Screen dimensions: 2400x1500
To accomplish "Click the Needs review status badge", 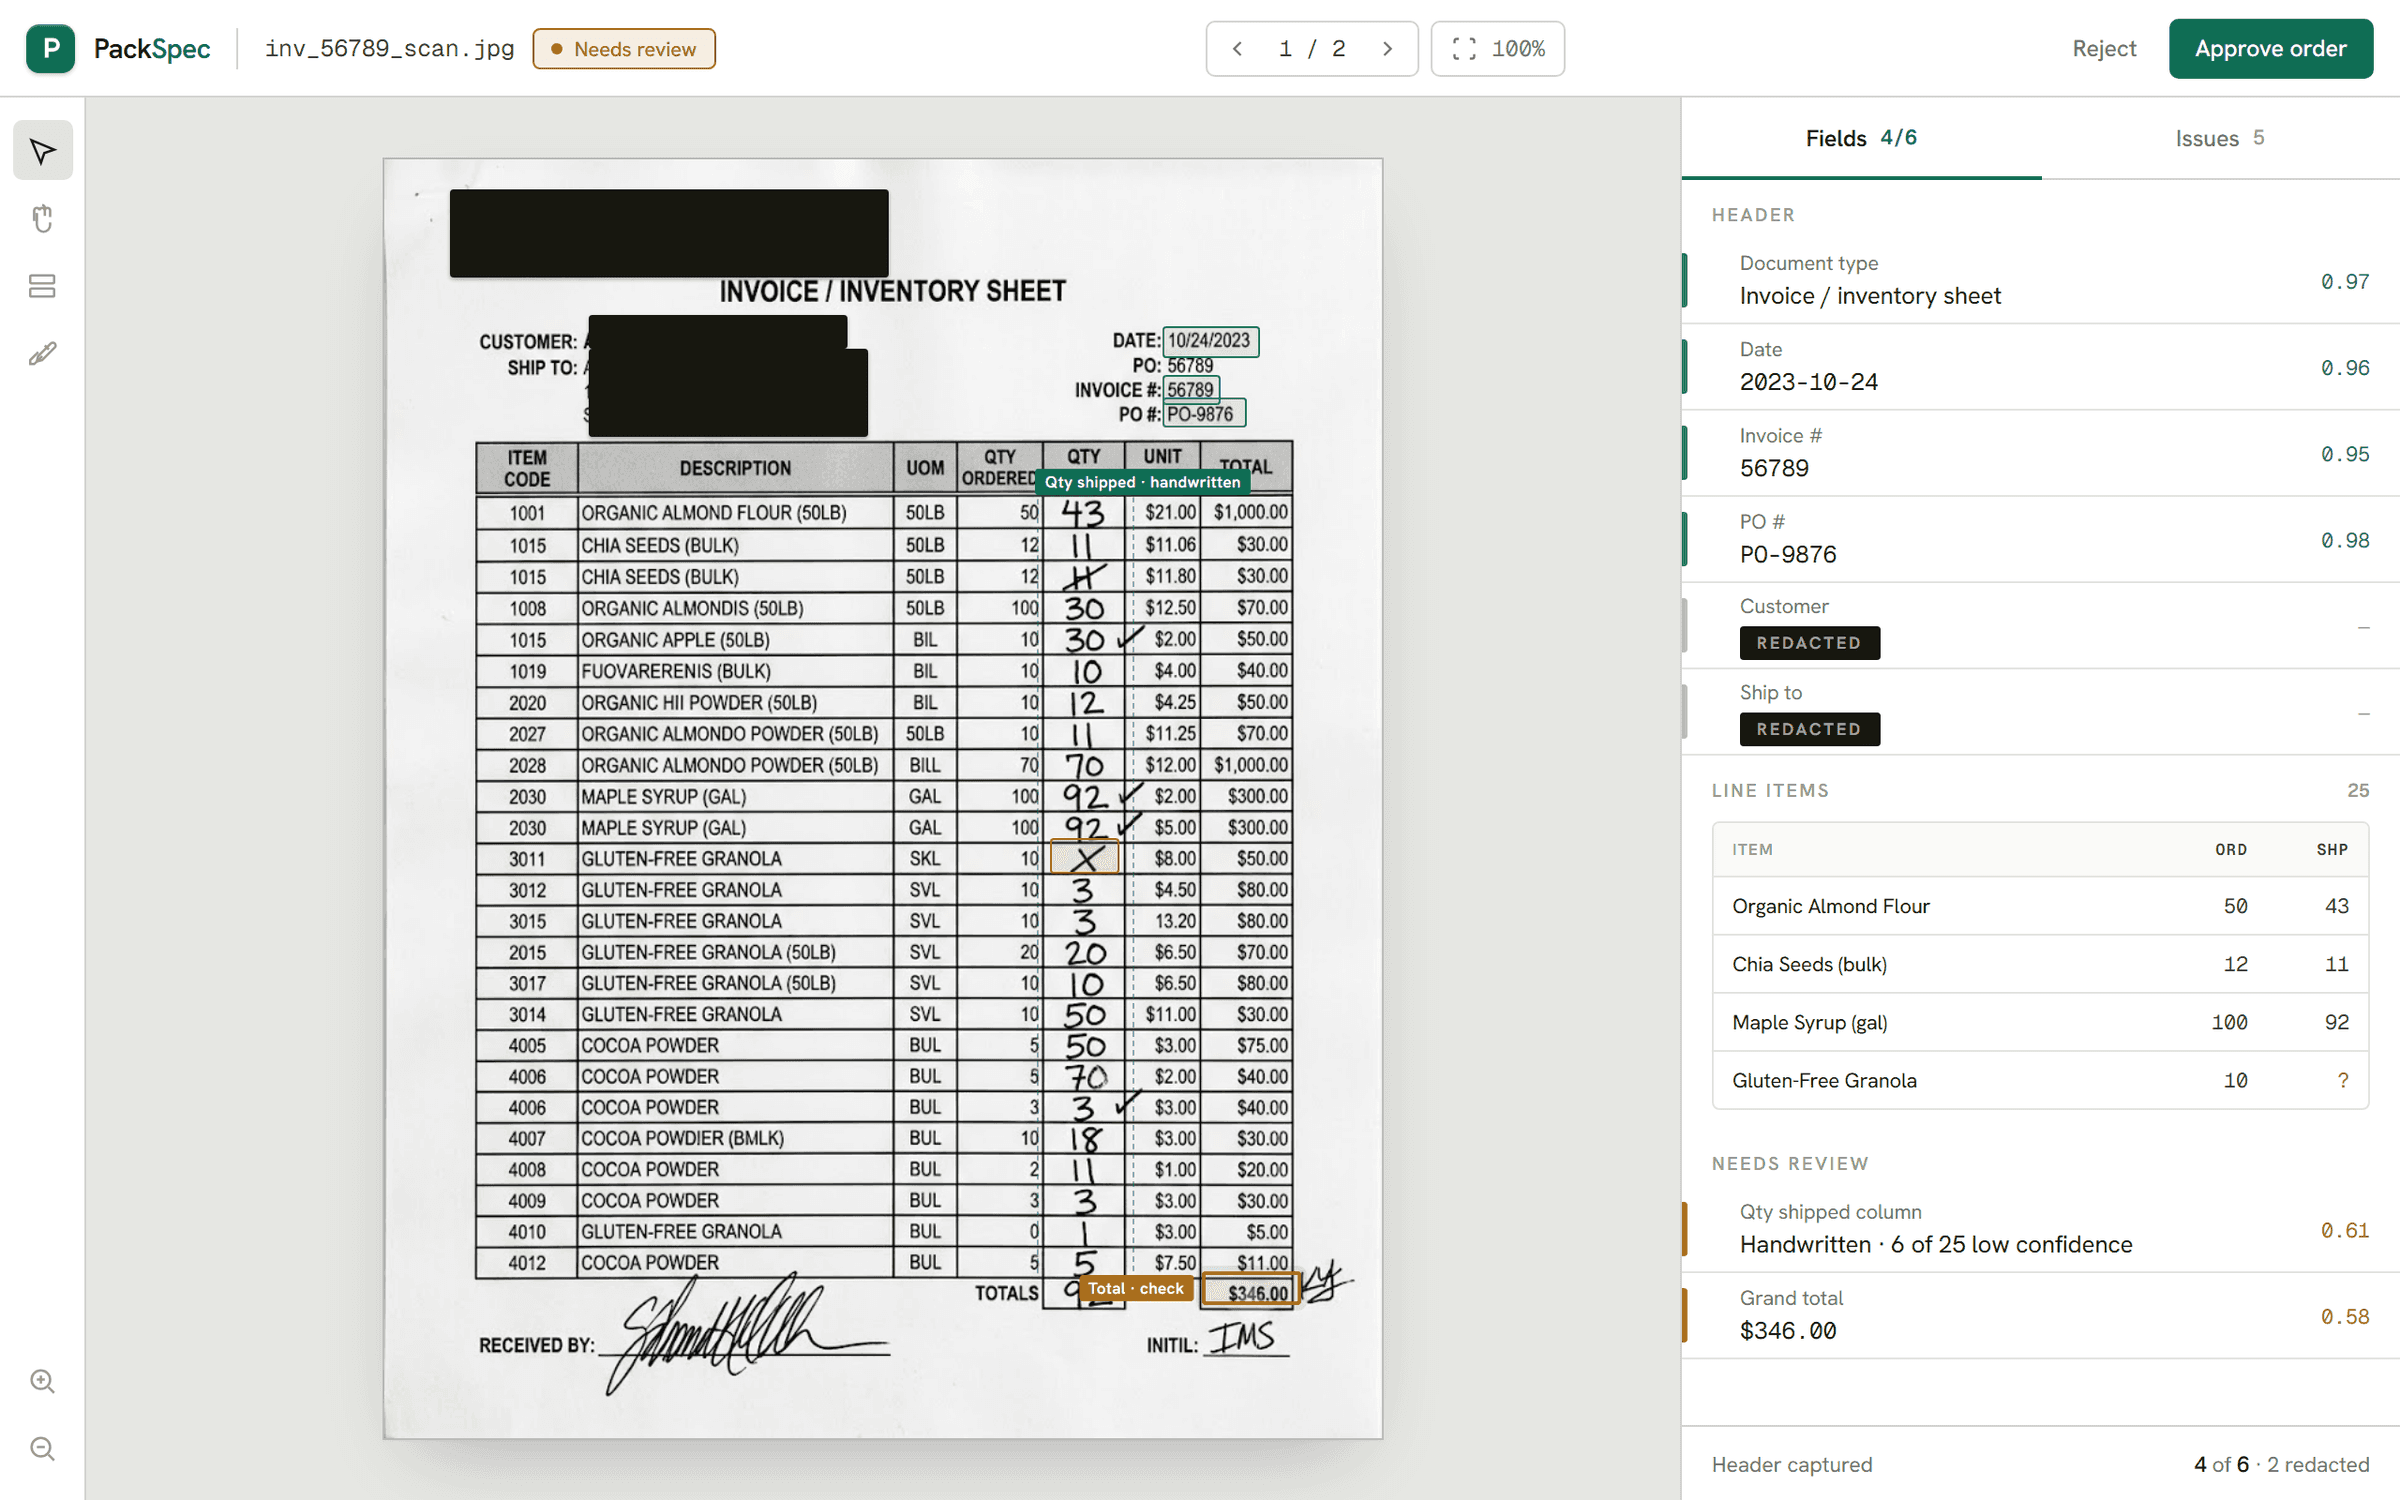I will (x=624, y=49).
